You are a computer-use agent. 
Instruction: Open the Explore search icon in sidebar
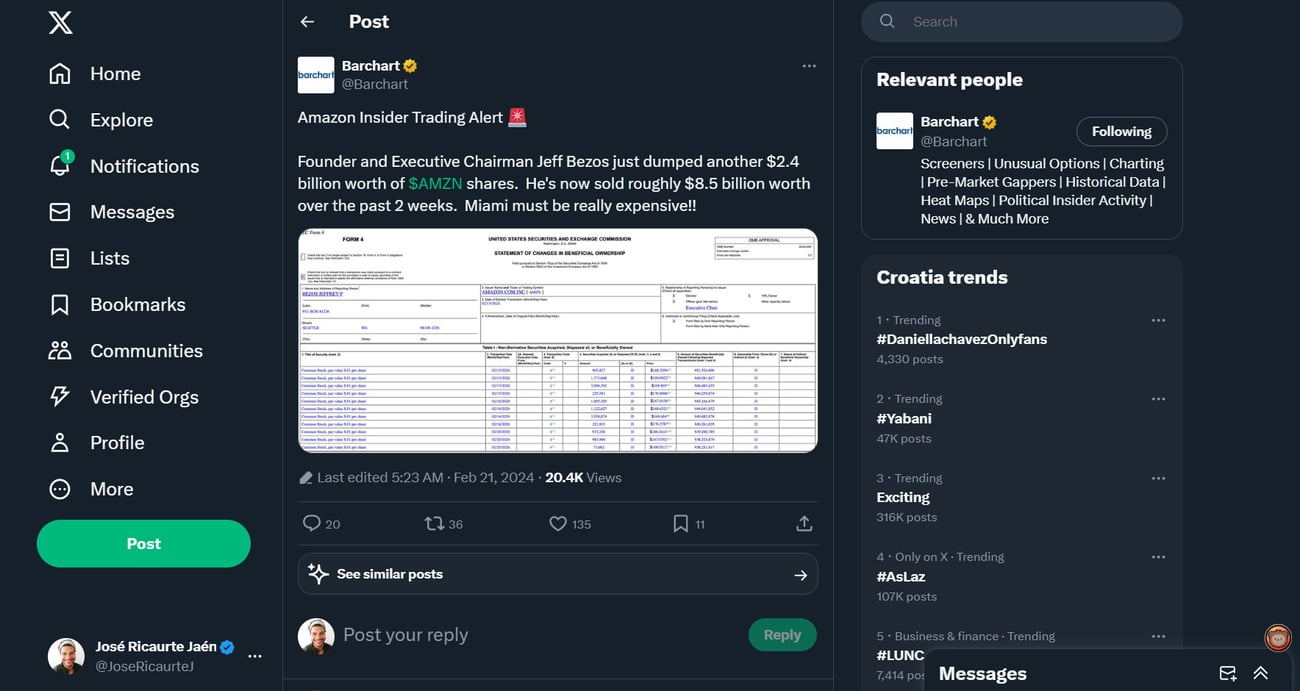point(60,120)
